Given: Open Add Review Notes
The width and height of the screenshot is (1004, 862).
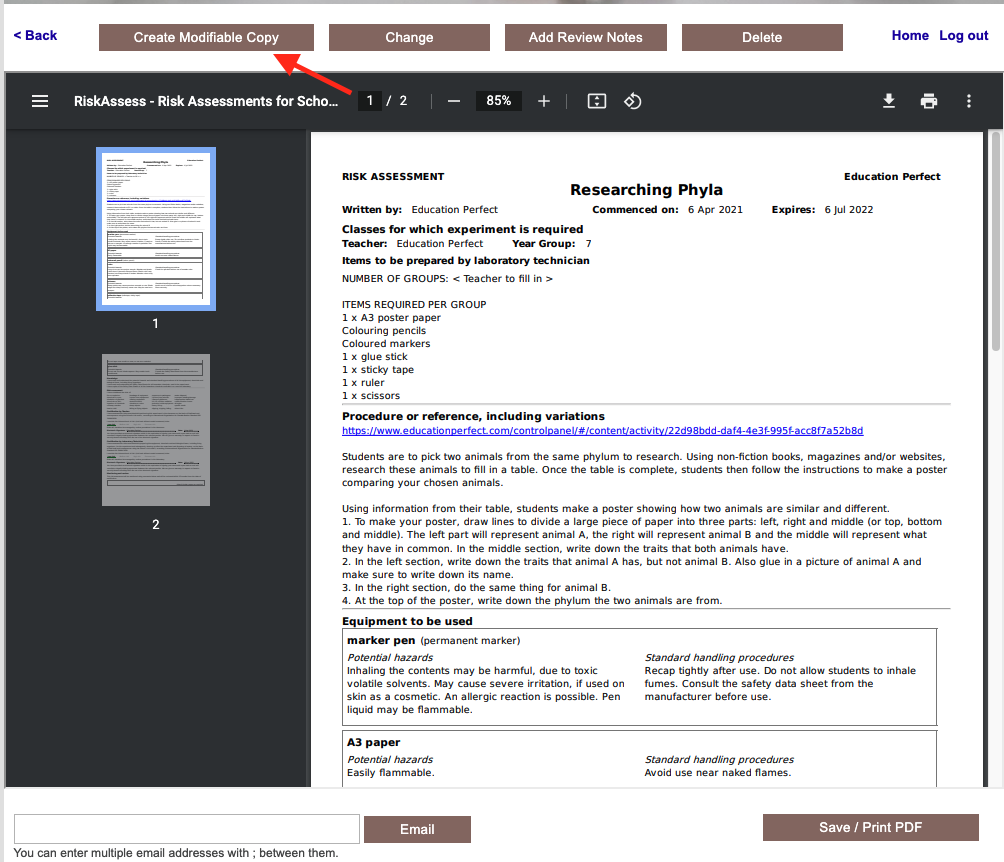Looking at the screenshot, I should click(x=585, y=37).
